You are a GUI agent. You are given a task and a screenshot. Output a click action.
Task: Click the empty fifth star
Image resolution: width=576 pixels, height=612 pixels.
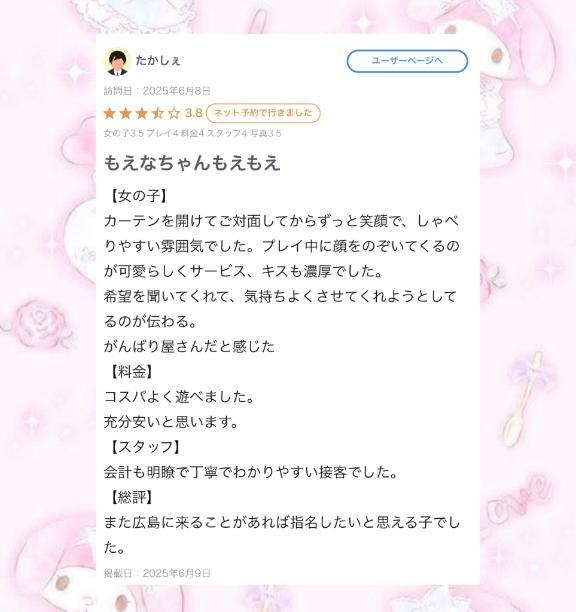pos(174,113)
